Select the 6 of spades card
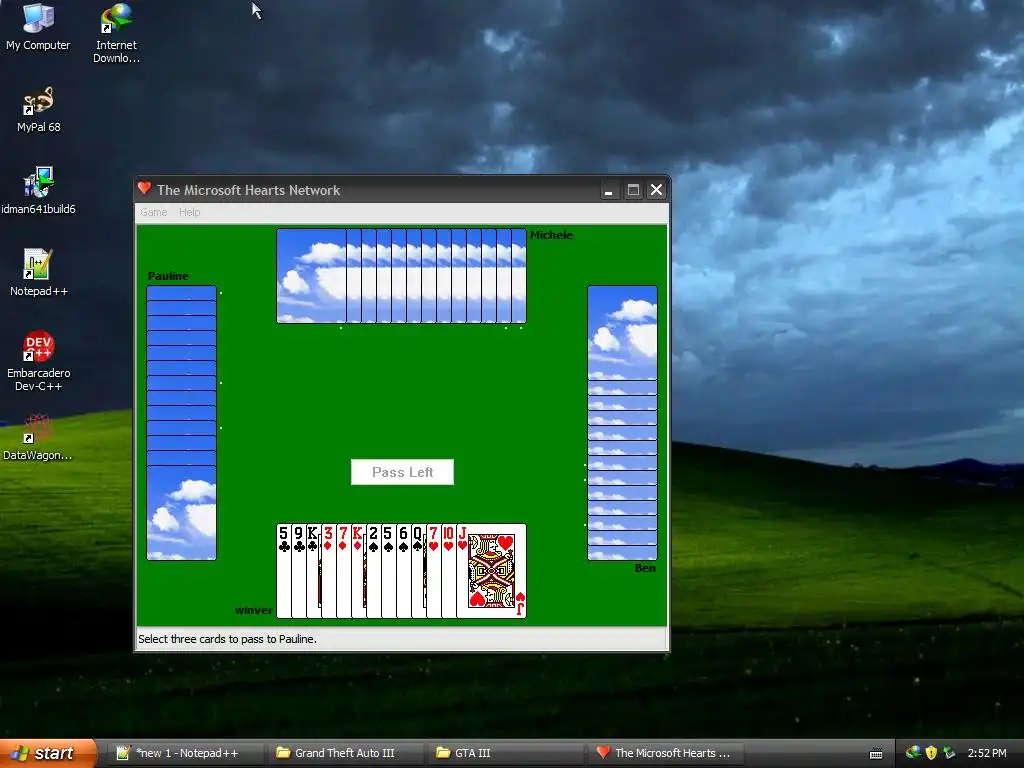Screen dimensions: 1024x768 [x=404, y=571]
